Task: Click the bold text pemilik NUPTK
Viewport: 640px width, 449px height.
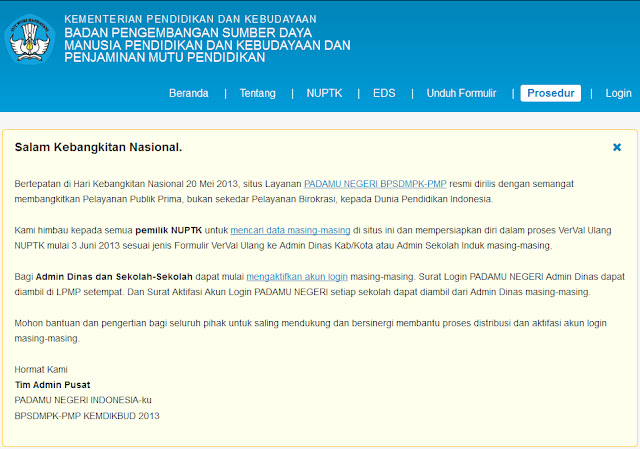Action: (169, 231)
